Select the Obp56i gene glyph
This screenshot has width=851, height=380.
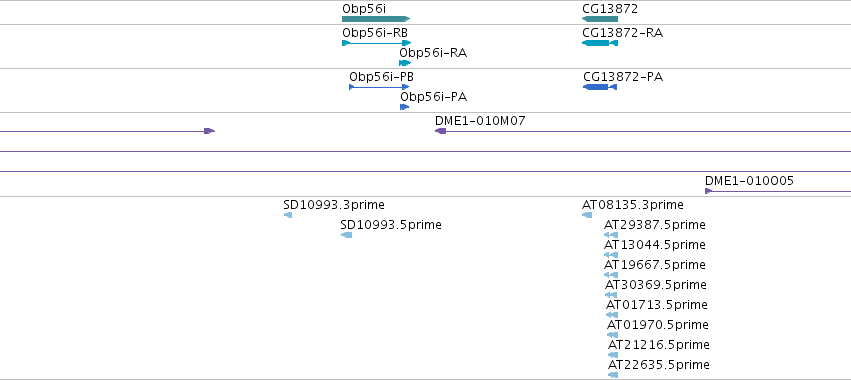coord(376,19)
